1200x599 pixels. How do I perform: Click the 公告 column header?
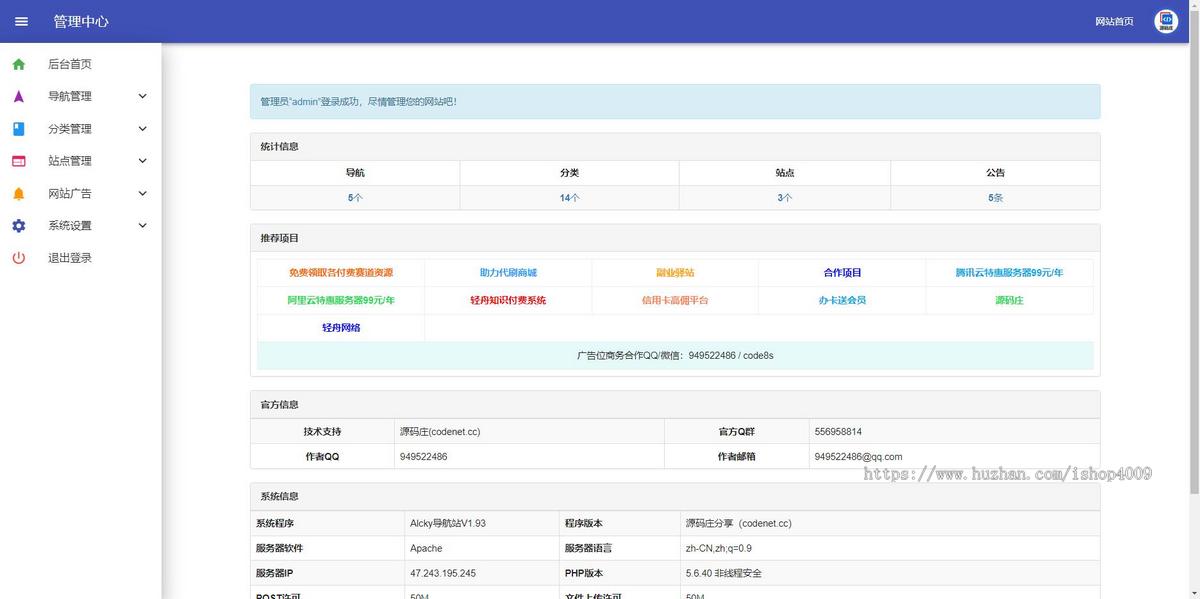[995, 173]
